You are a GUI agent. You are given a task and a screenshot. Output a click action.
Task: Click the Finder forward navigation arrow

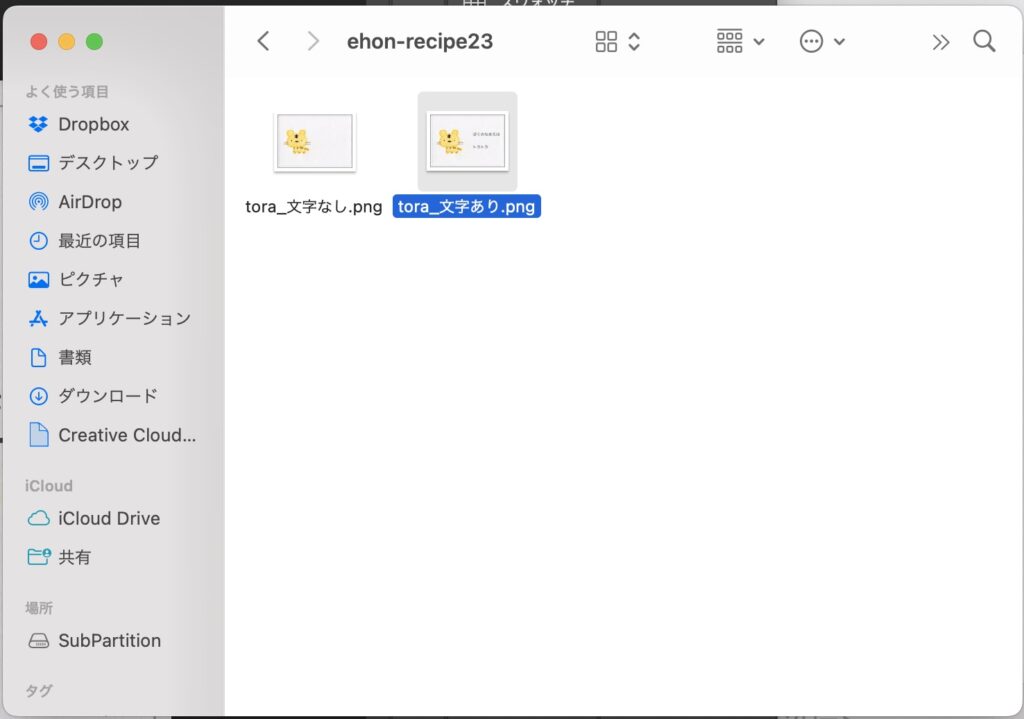tap(313, 41)
